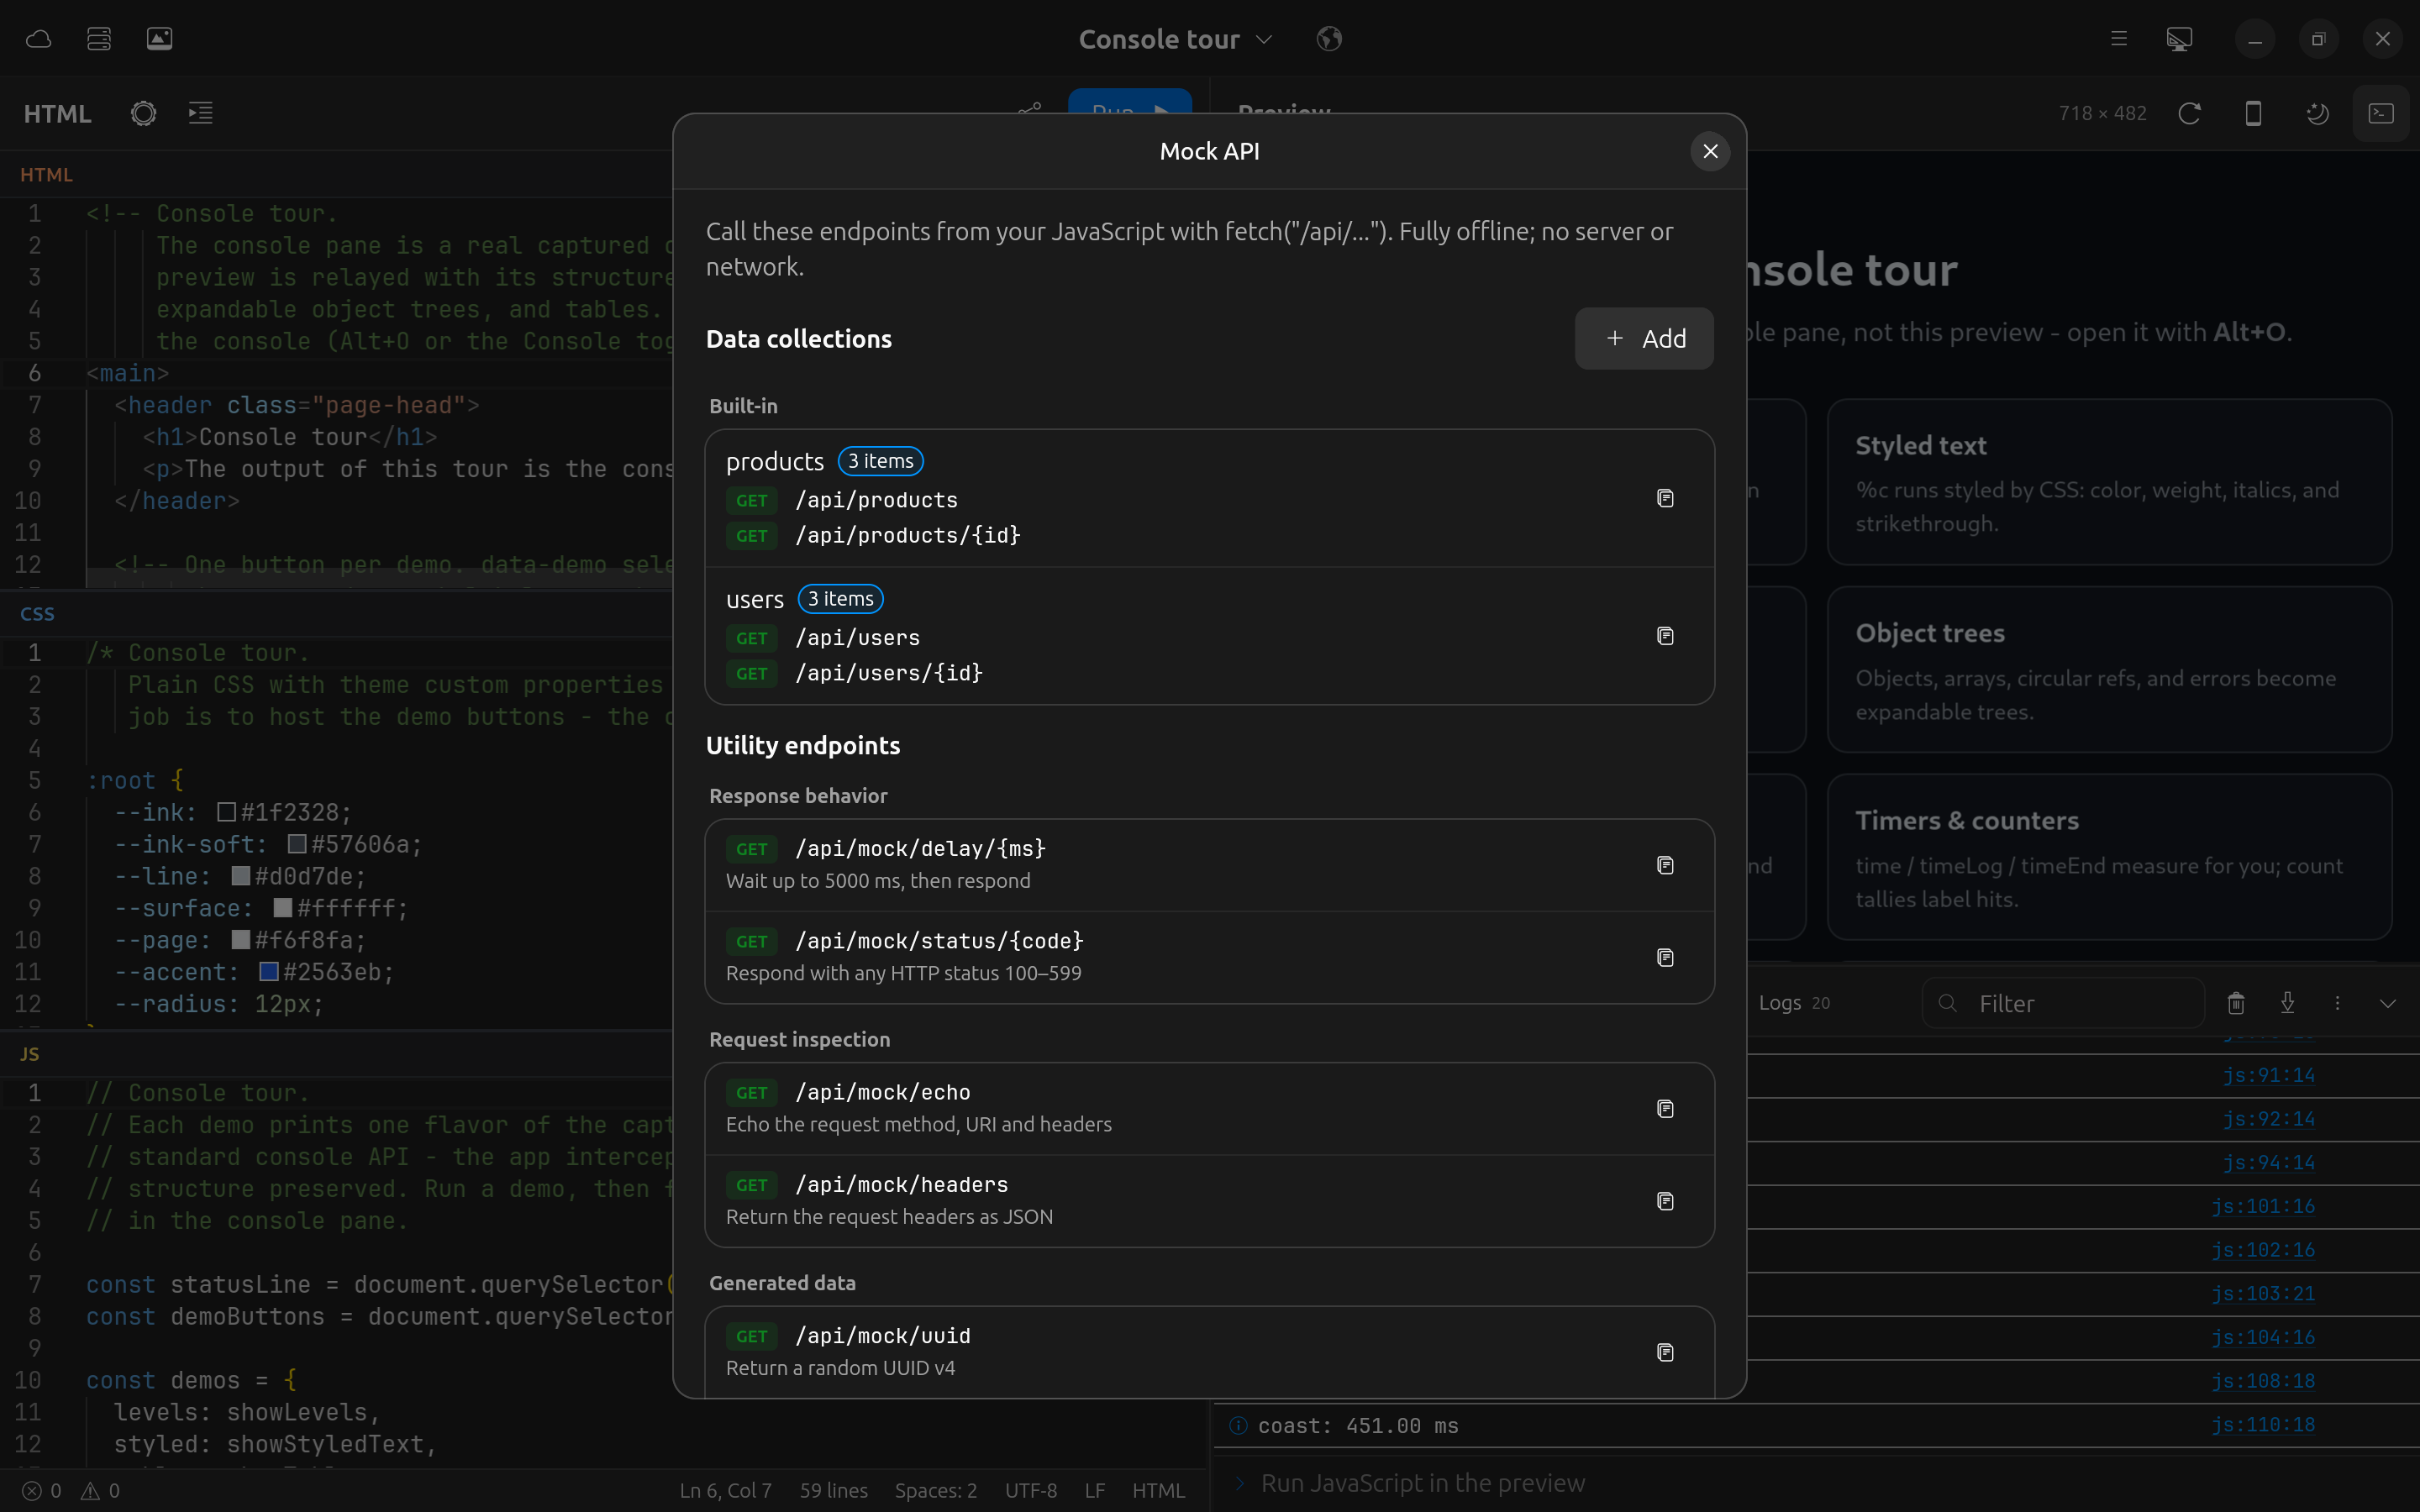The height and width of the screenshot is (1512, 2420).
Task: Toggle mobile device preview
Action: (2253, 113)
